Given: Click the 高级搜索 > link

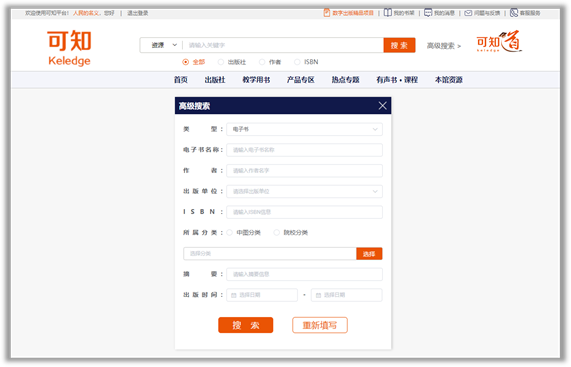Looking at the screenshot, I should tap(444, 46).
